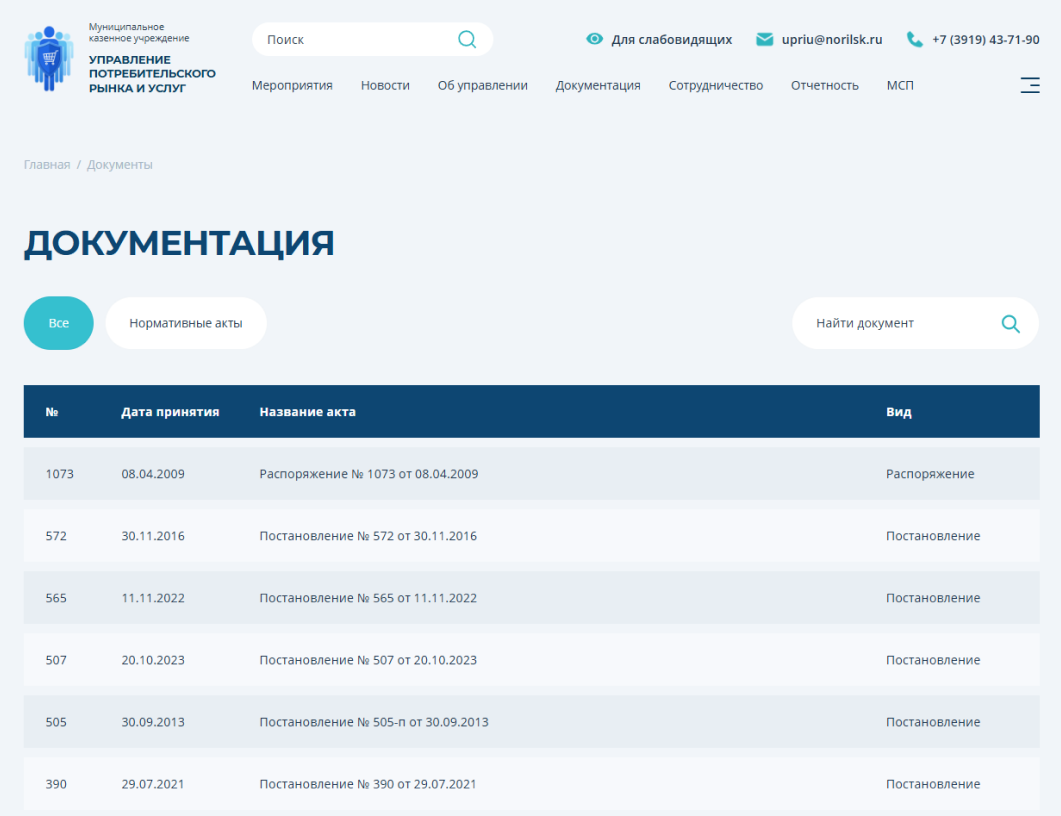Select the Все filter tab

(59, 323)
